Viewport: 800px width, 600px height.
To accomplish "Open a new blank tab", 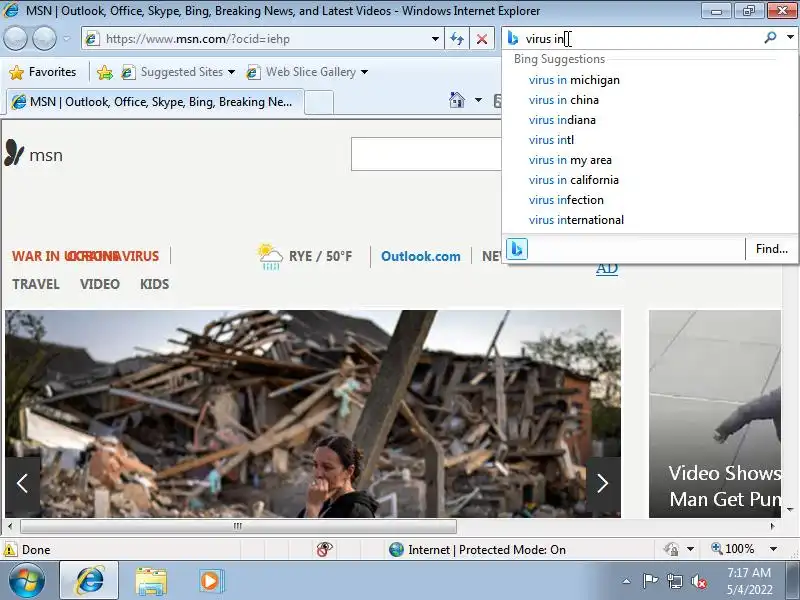I will (319, 102).
